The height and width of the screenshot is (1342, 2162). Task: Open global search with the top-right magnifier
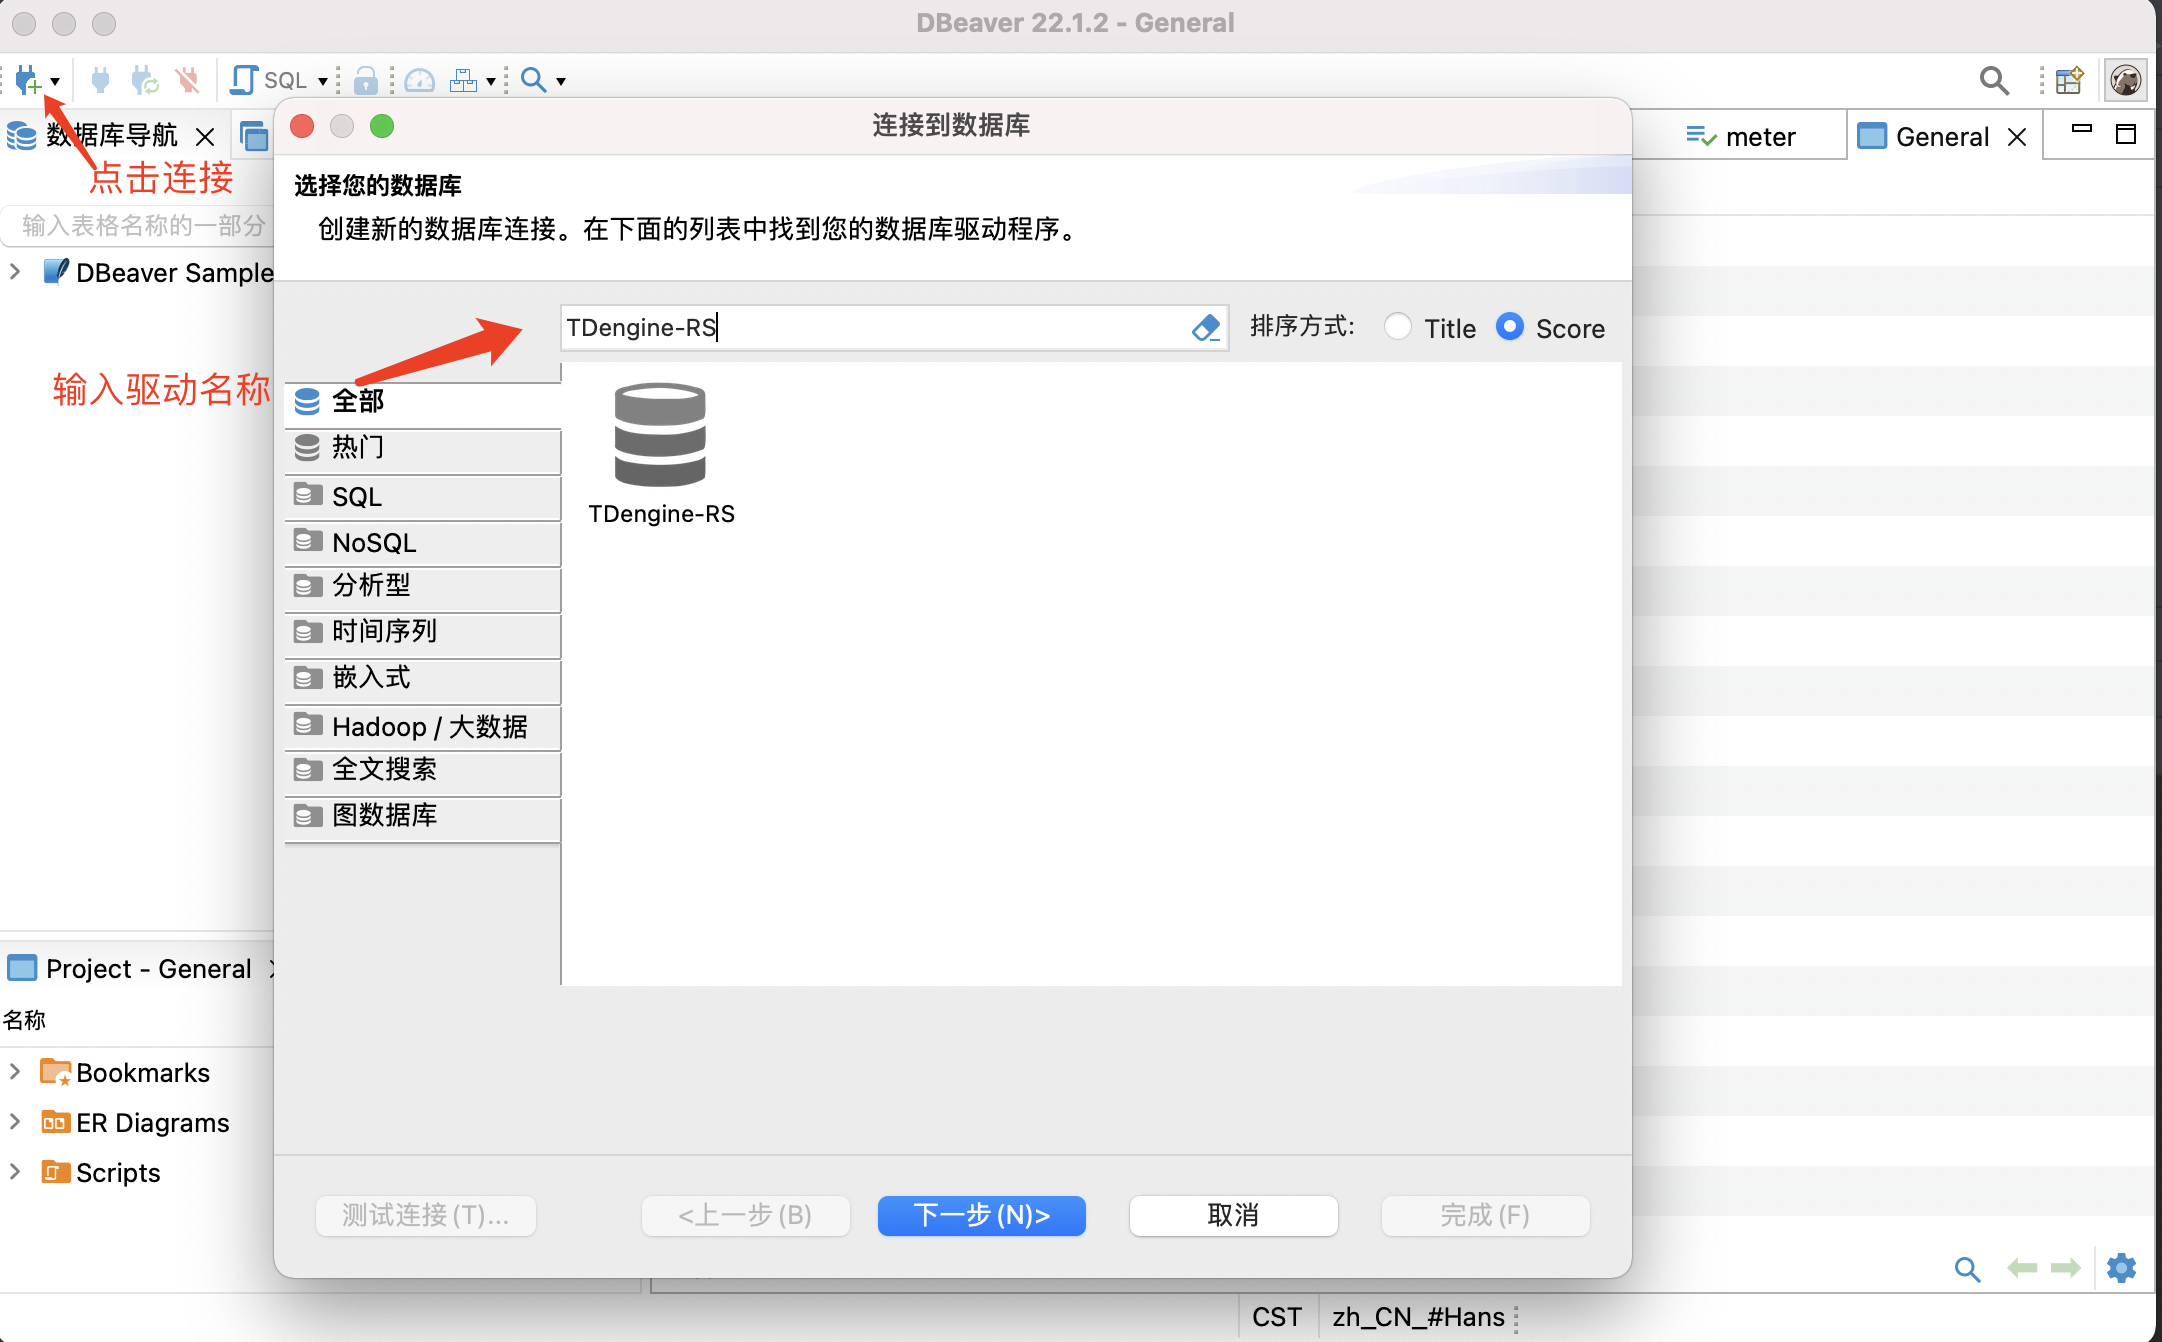pos(1993,80)
